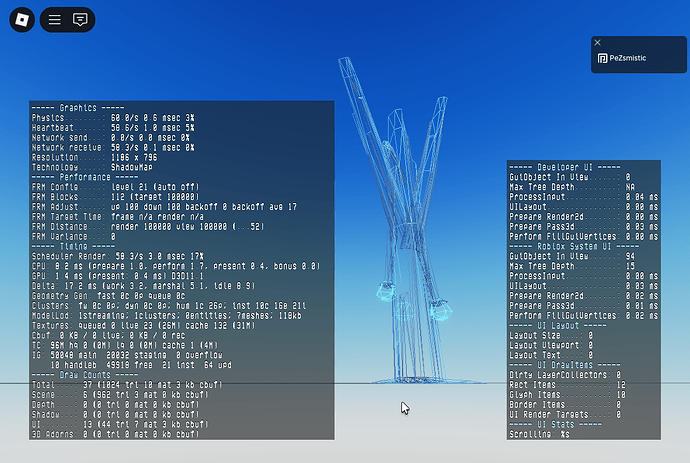Click the 'Clusters' line
The image size is (690, 463).
169,306
